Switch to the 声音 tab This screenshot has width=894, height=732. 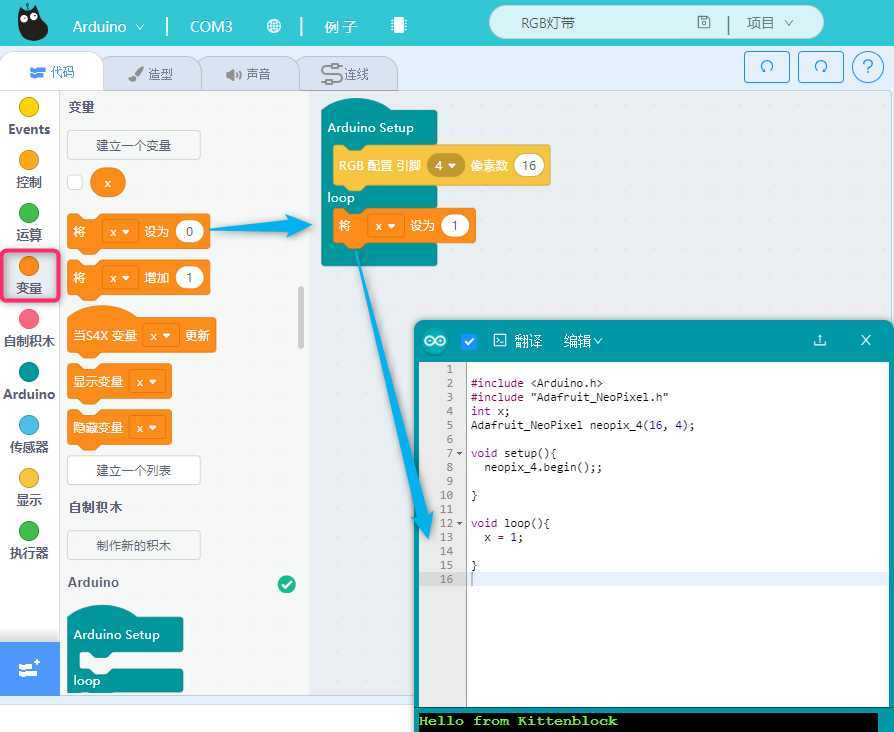point(249,74)
